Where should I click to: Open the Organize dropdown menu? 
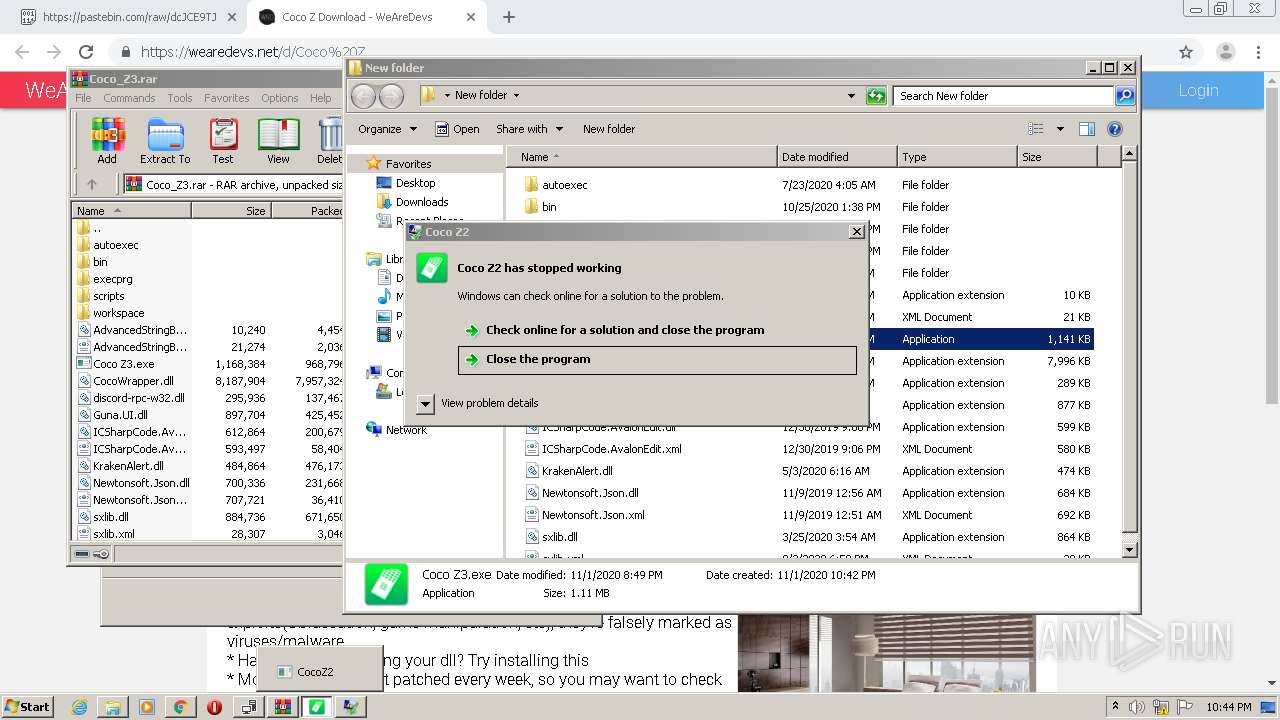click(x=387, y=129)
